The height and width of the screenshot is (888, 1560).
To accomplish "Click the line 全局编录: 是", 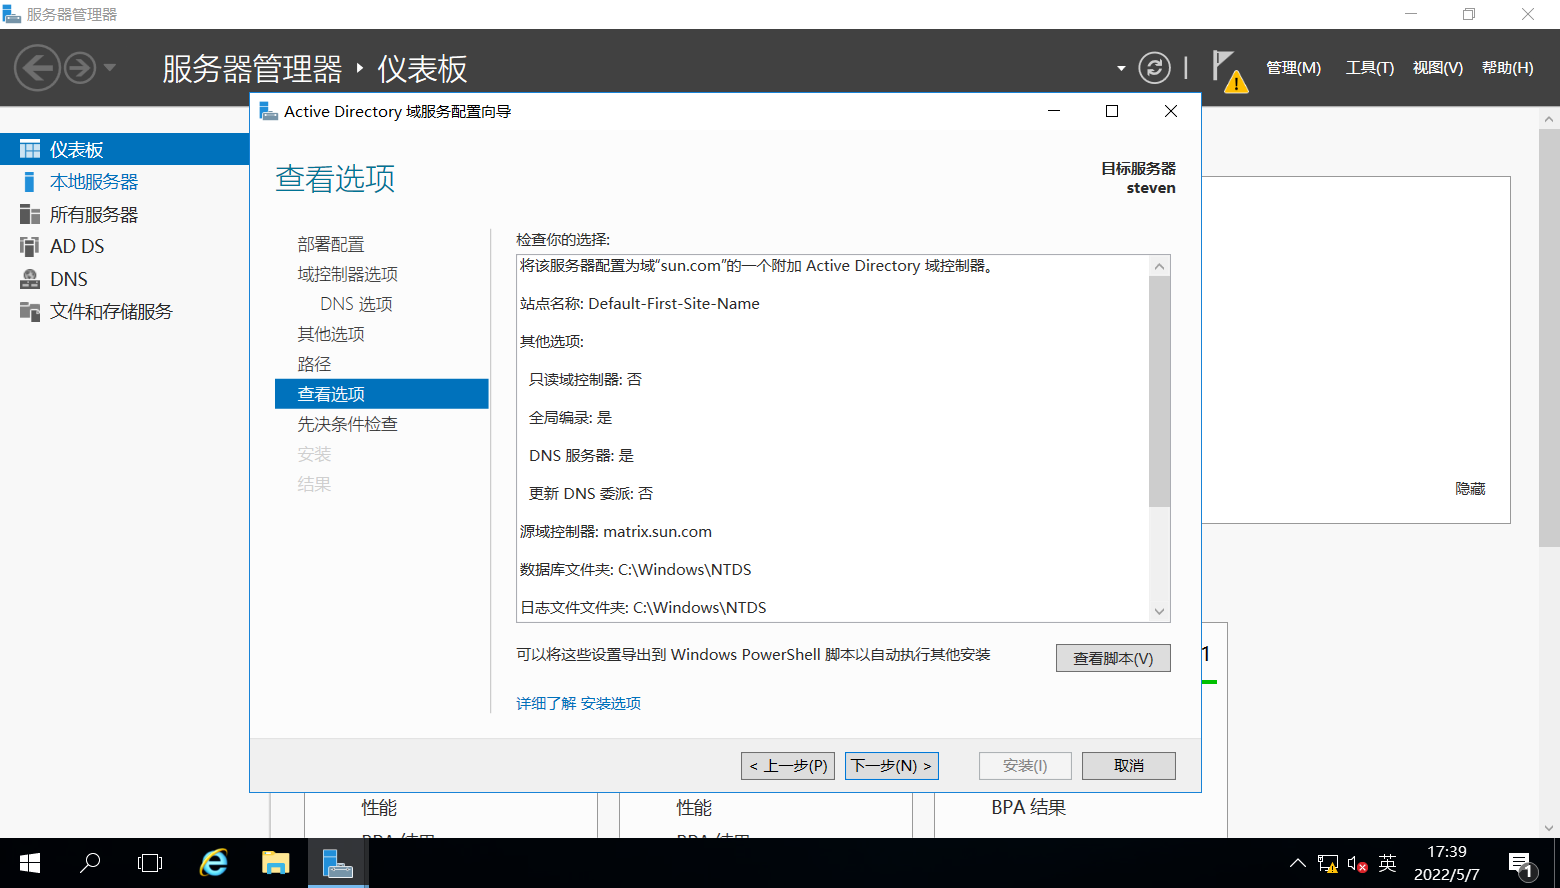I will click(571, 418).
